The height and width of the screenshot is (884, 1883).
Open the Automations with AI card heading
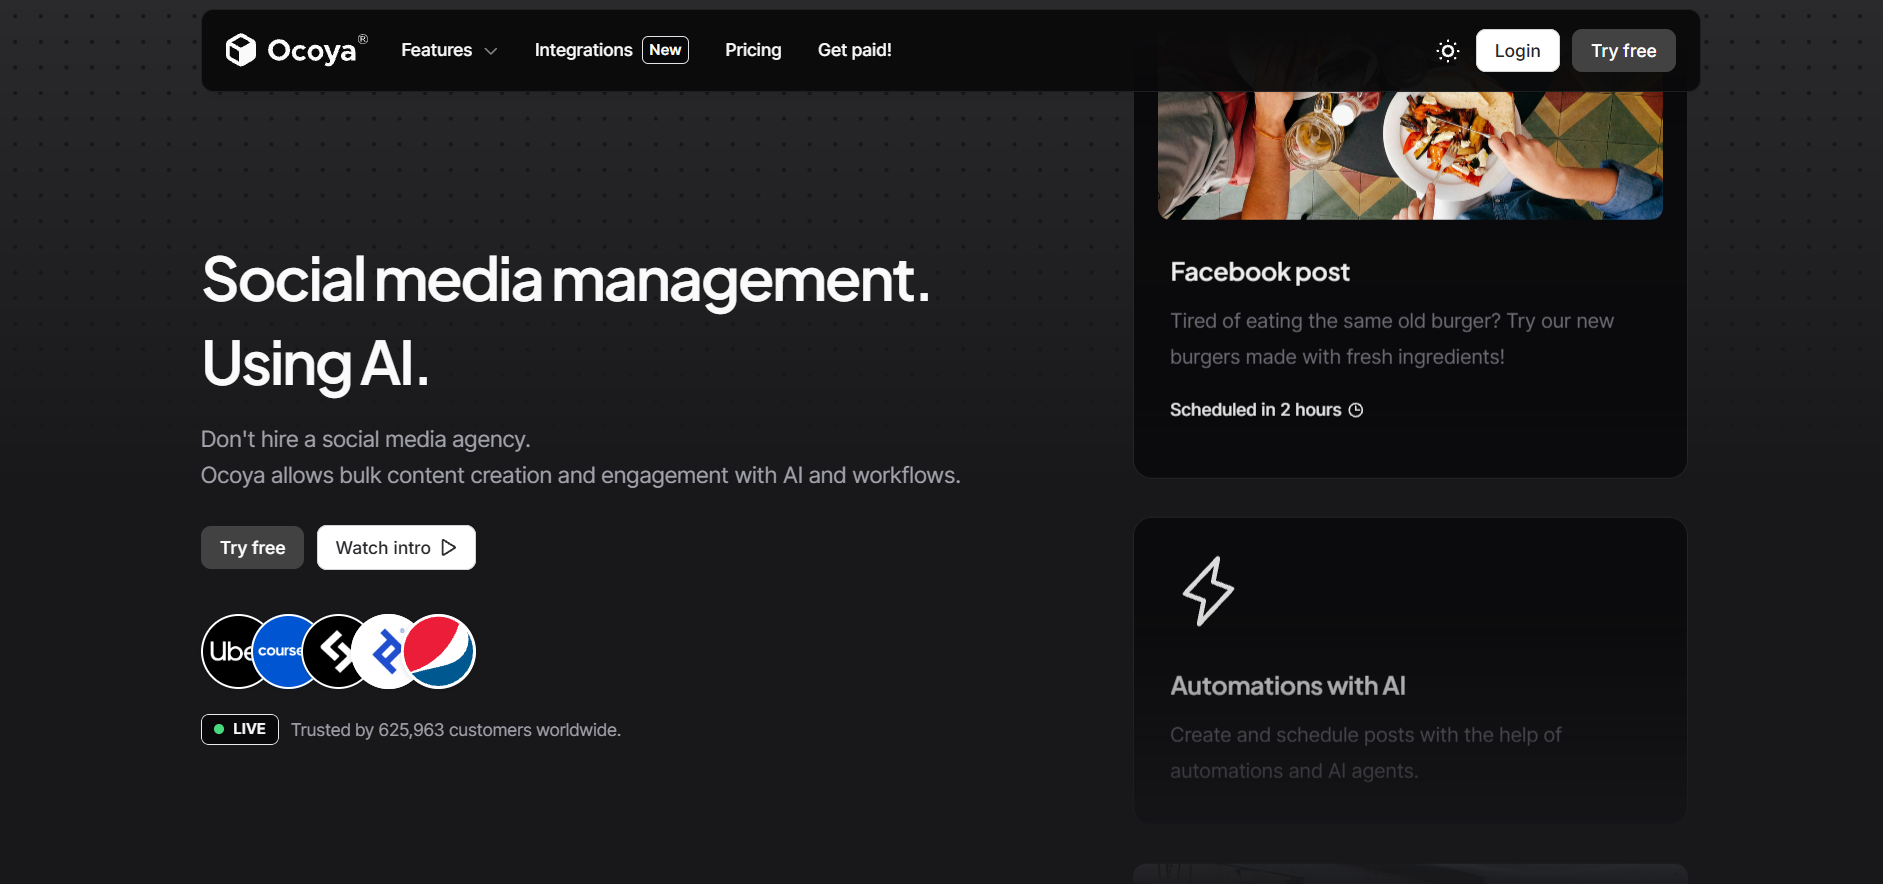tap(1288, 686)
